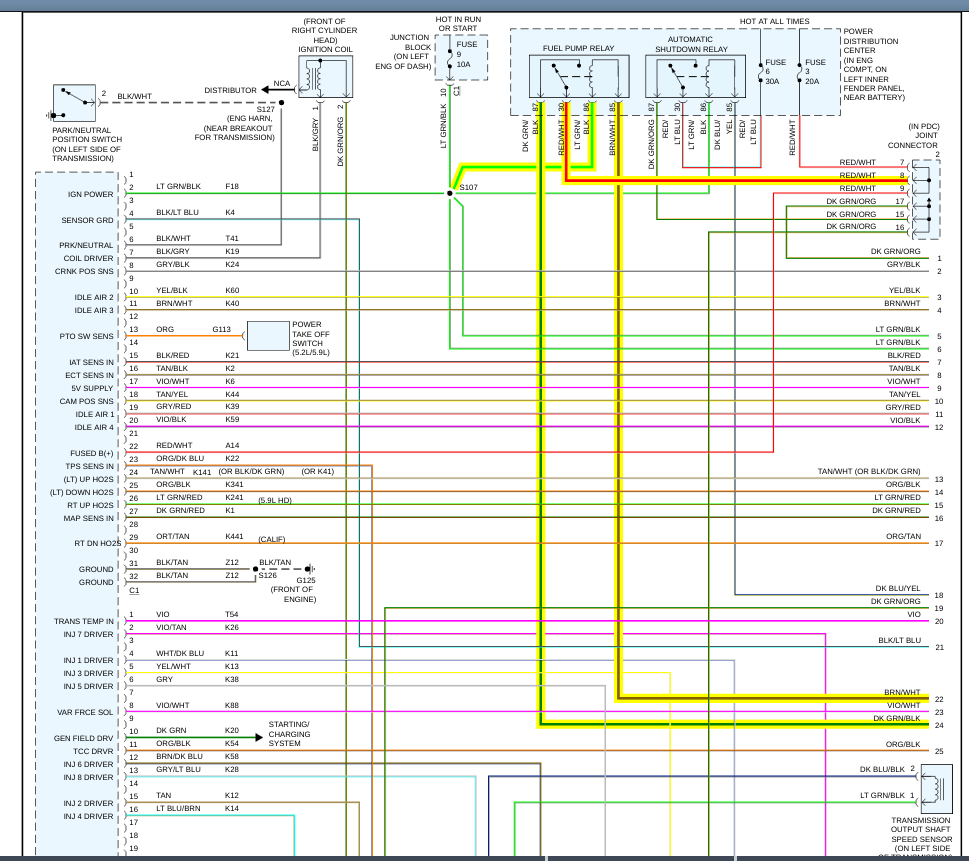Select the K58 circuit code

[x=231, y=756]
